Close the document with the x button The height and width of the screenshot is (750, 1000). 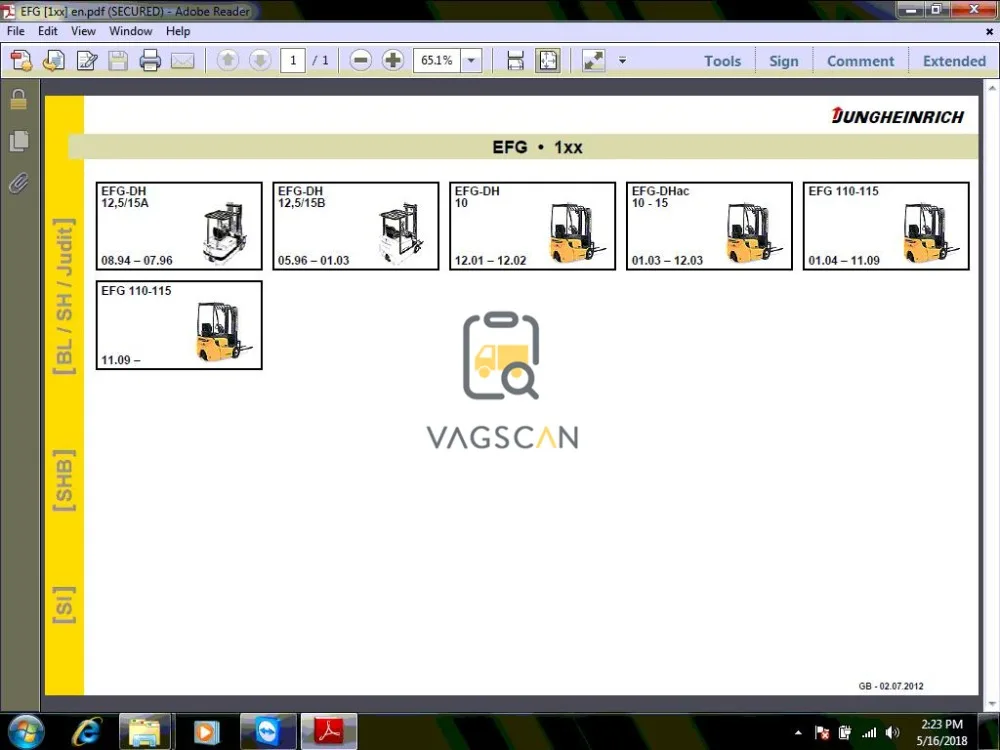pyautogui.click(x=989, y=31)
